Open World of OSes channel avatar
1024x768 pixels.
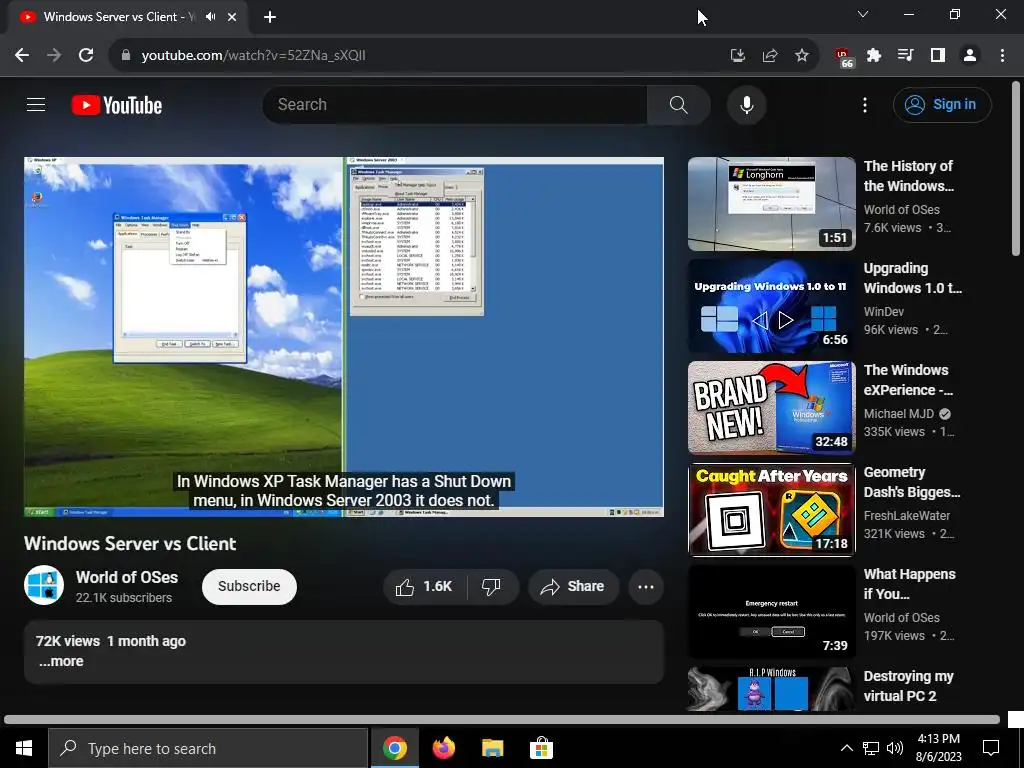point(44,585)
